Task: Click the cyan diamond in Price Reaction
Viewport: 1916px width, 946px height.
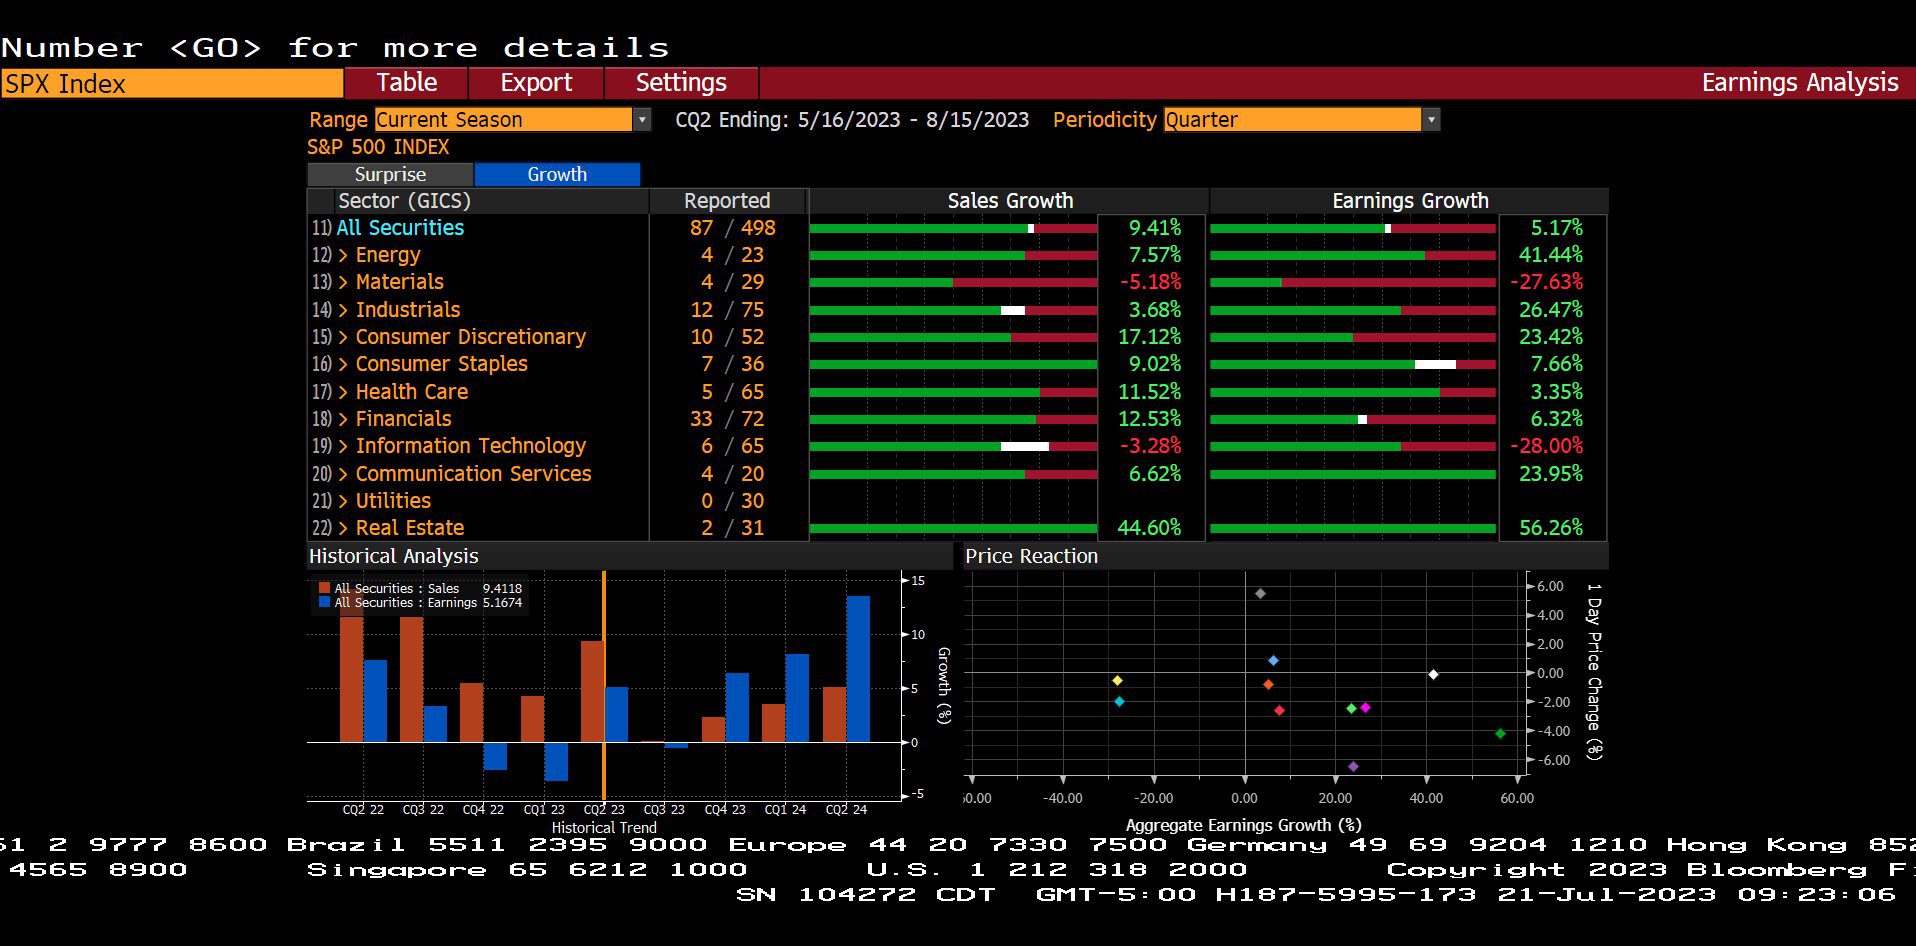Action: (1119, 702)
